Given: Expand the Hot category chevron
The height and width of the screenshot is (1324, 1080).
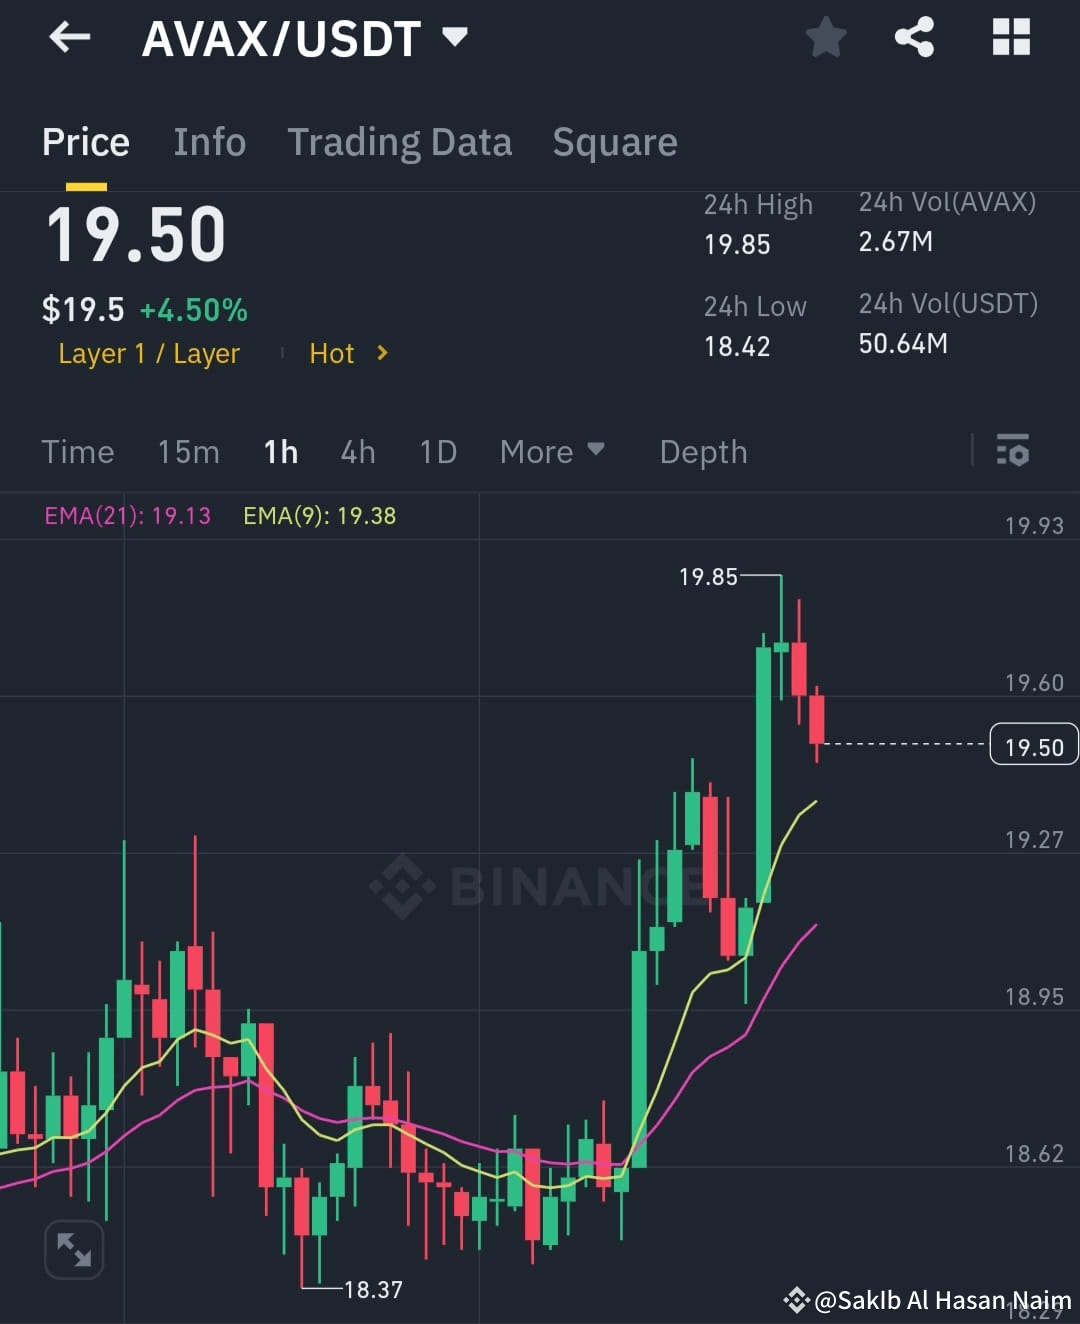Looking at the screenshot, I should pyautogui.click(x=348, y=353).
